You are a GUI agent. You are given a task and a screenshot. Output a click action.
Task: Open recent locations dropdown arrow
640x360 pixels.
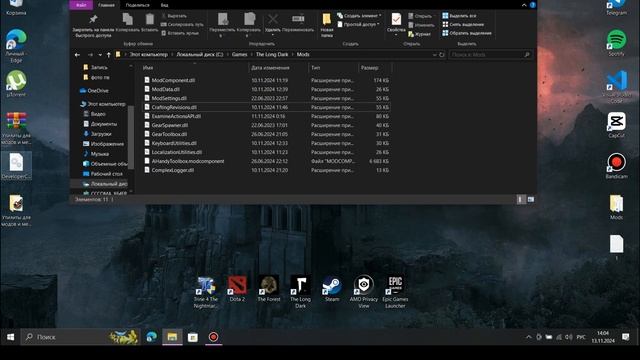[x=100, y=55]
